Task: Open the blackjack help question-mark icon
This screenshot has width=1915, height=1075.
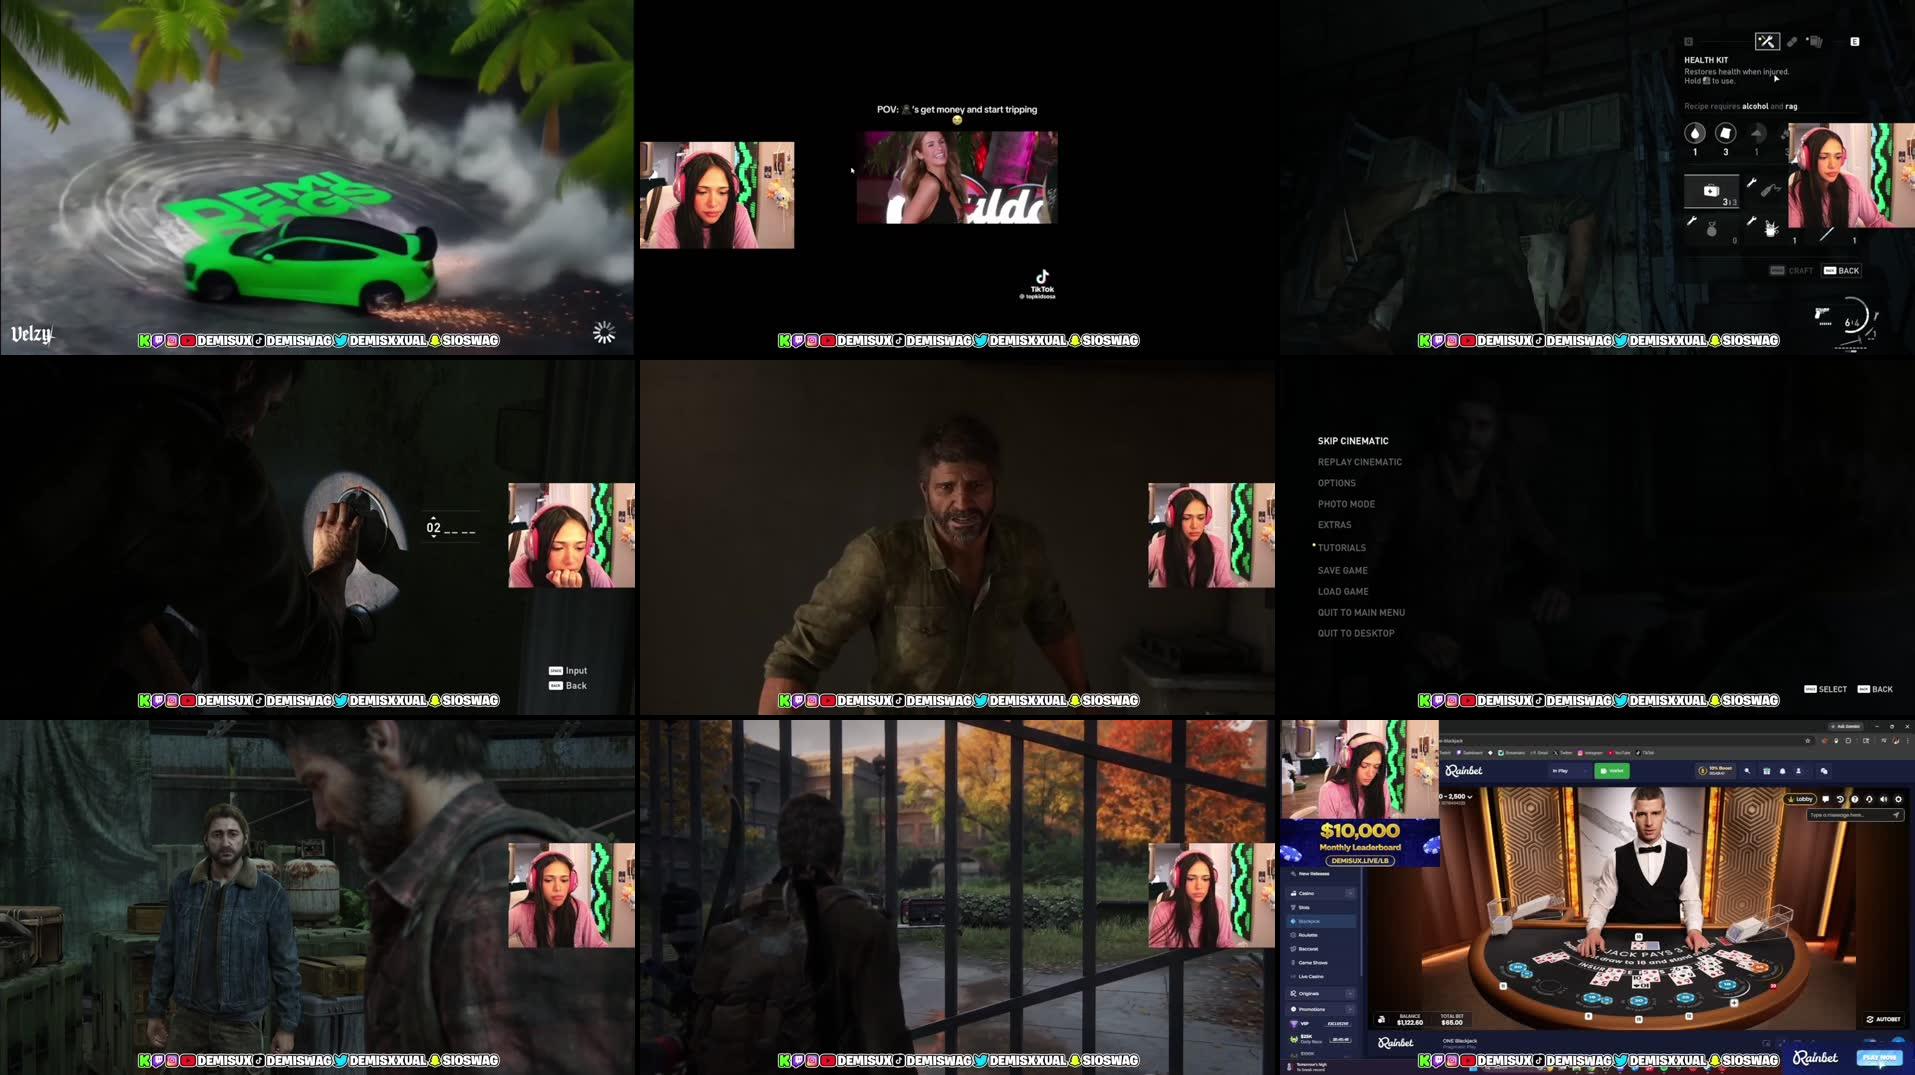Action: point(1856,799)
